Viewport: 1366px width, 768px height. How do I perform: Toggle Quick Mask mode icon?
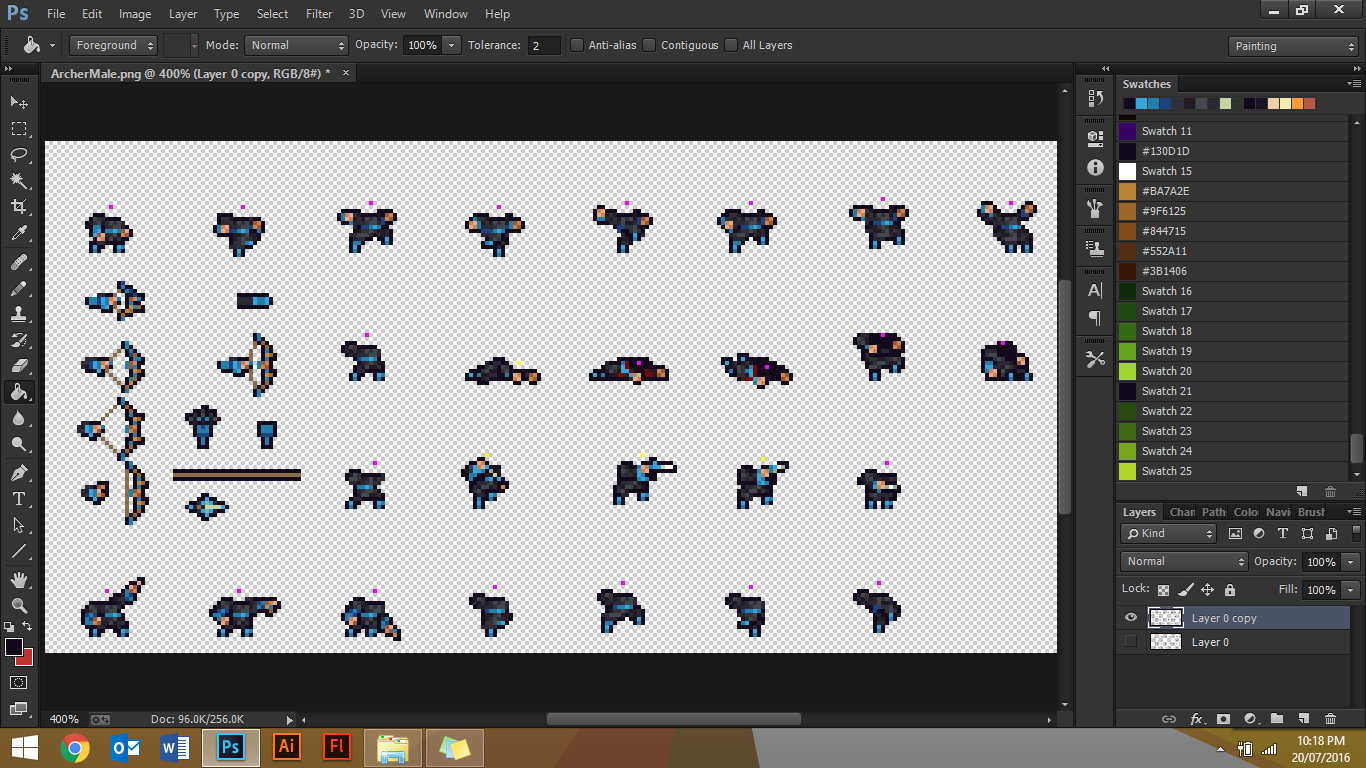[x=19, y=683]
